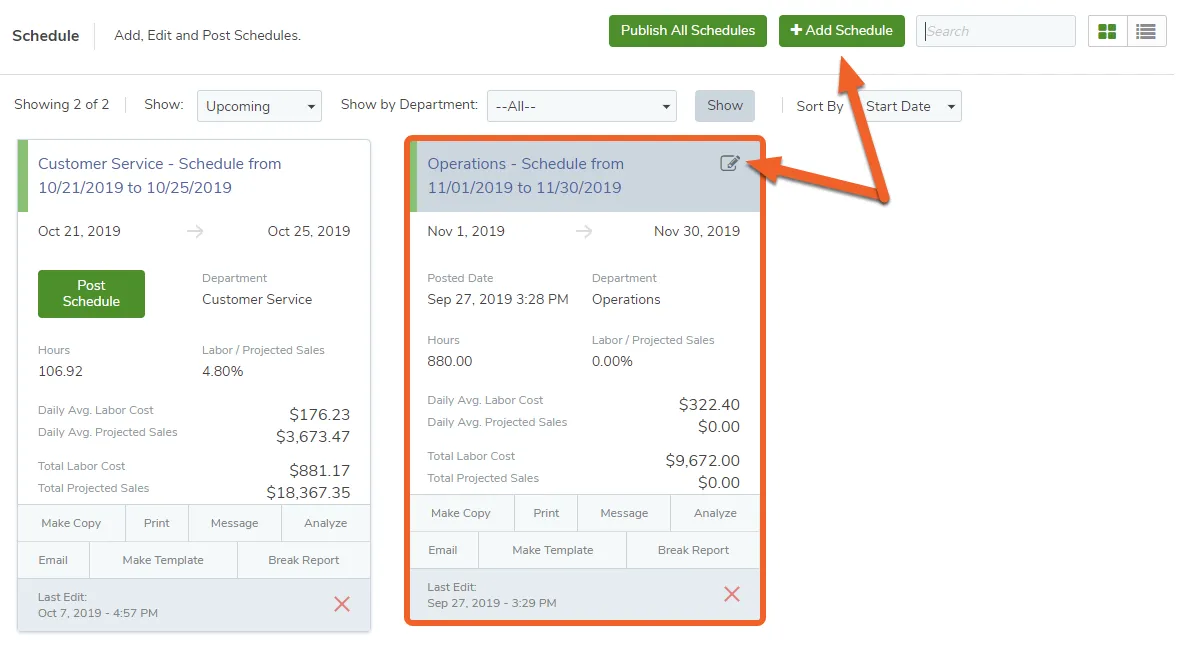Analyze the Customer Service schedule
The height and width of the screenshot is (655, 1180).
[326, 523]
